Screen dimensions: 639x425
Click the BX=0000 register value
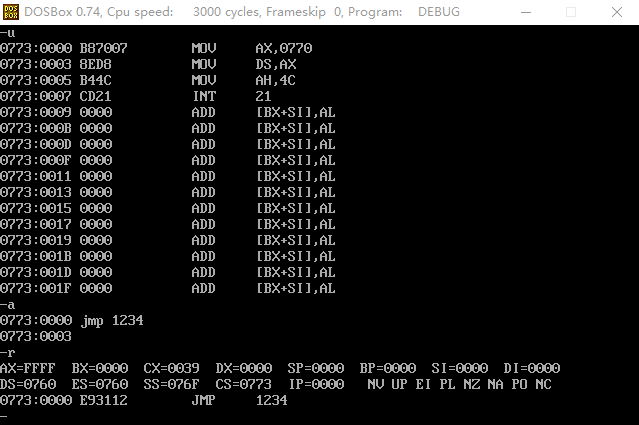(x=100, y=368)
